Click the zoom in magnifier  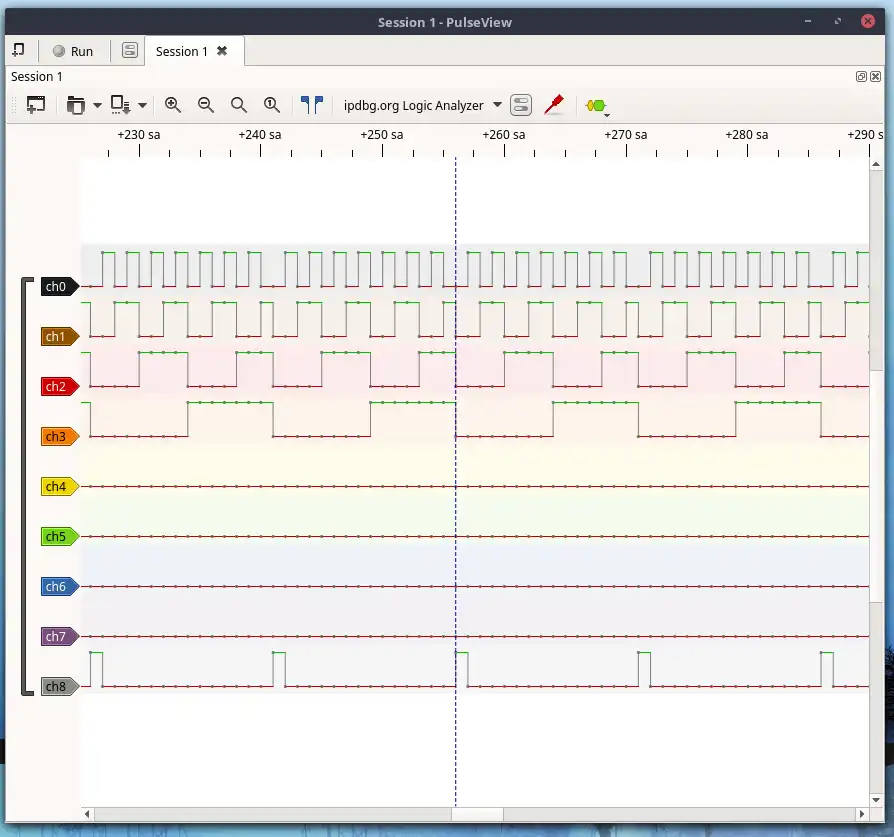click(173, 105)
